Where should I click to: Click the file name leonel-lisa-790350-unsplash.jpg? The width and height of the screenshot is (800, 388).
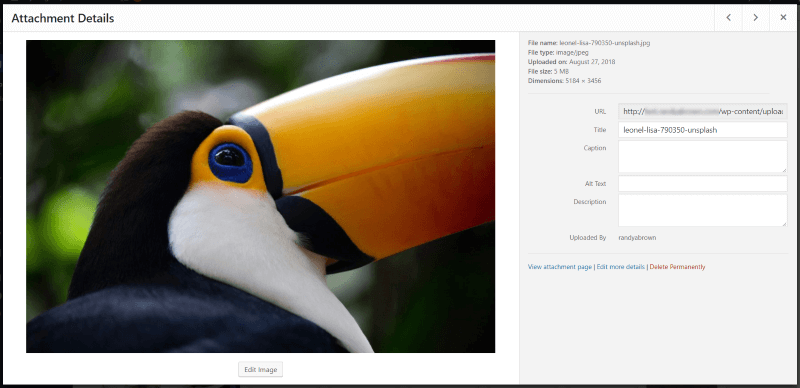605,43
